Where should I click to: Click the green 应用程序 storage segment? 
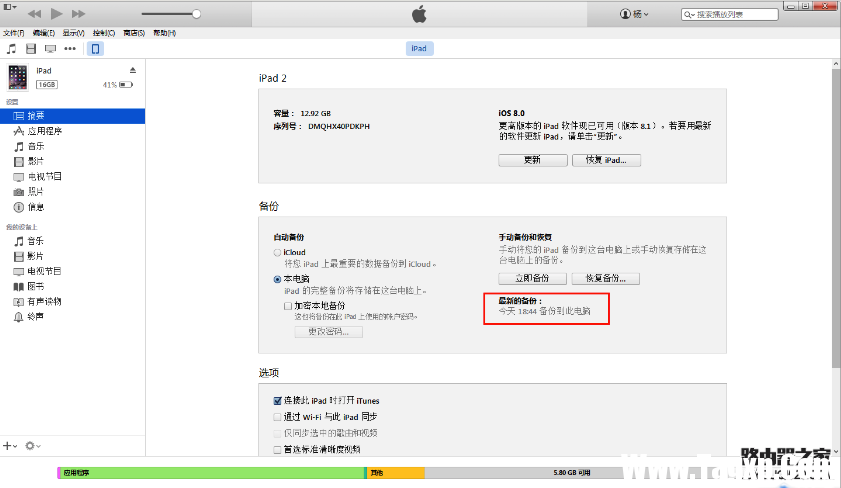[x=212, y=472]
